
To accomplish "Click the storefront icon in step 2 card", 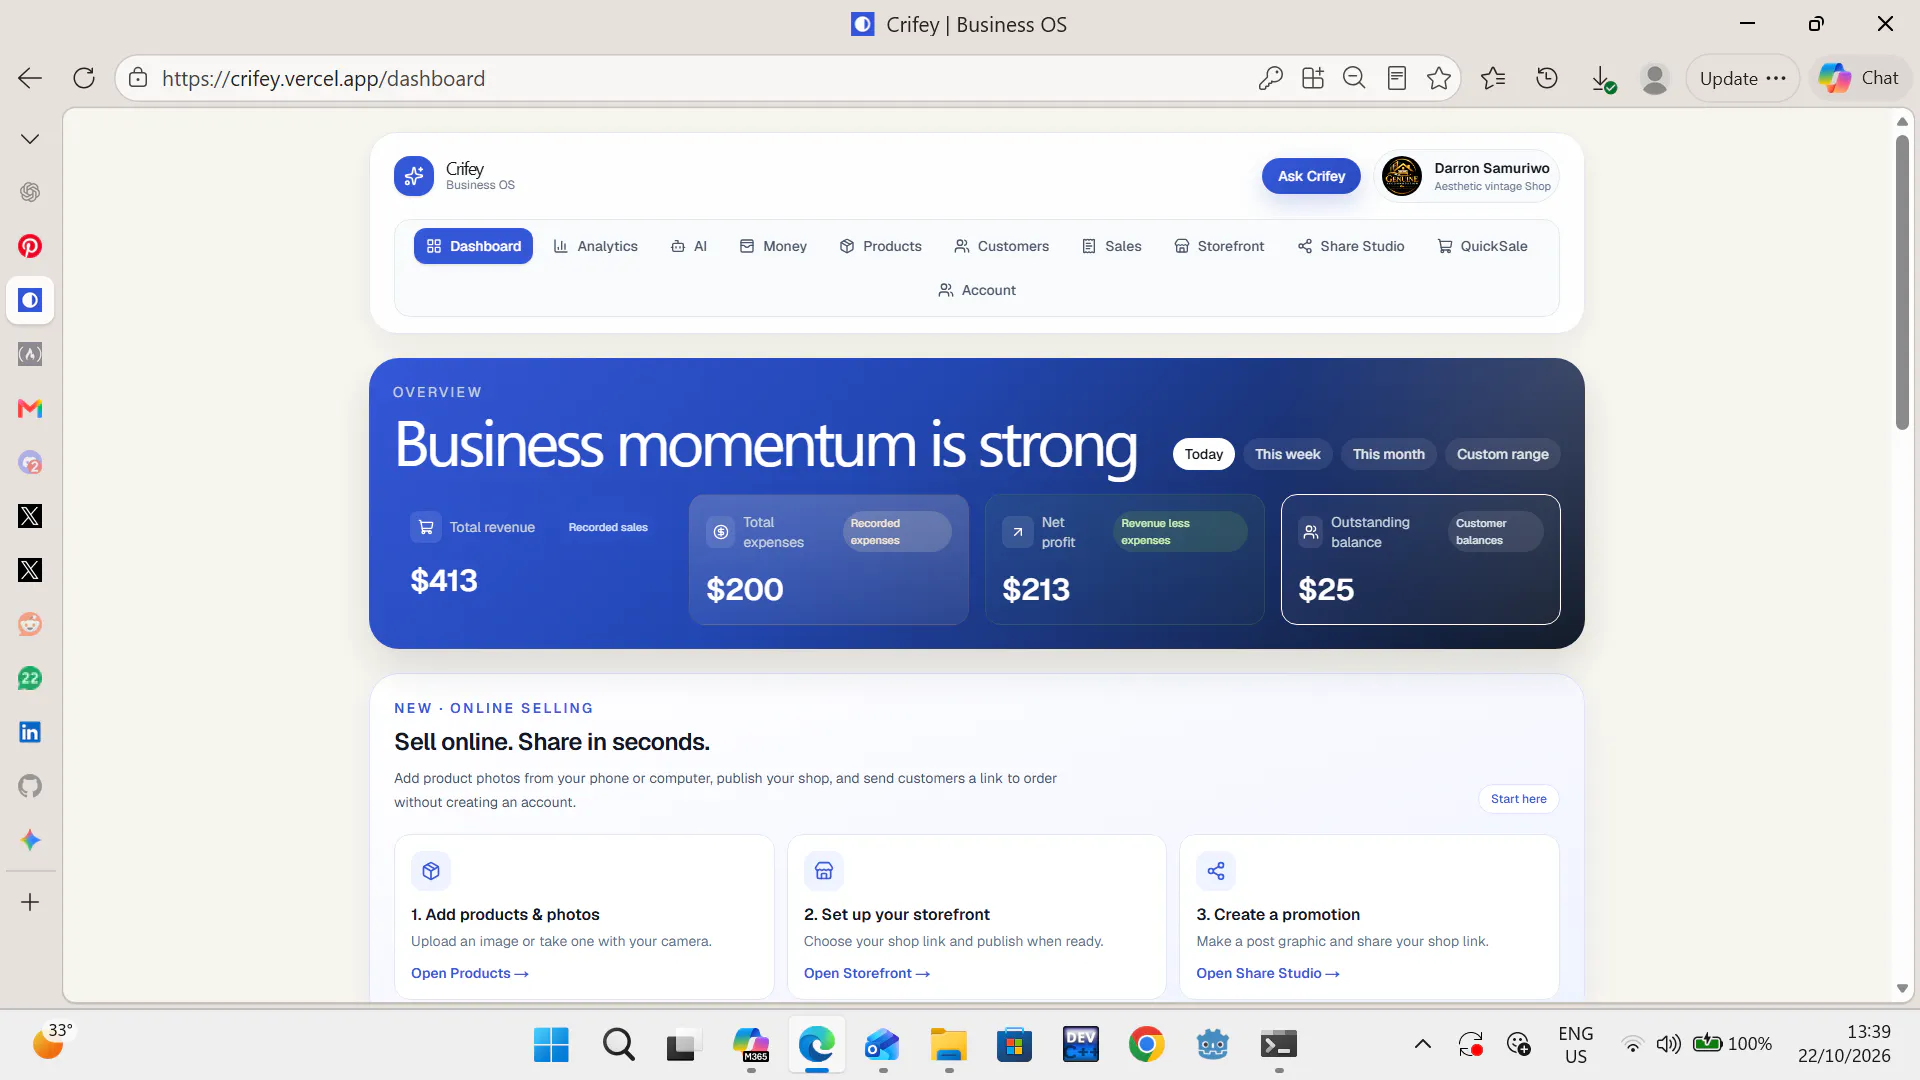I will (x=824, y=871).
